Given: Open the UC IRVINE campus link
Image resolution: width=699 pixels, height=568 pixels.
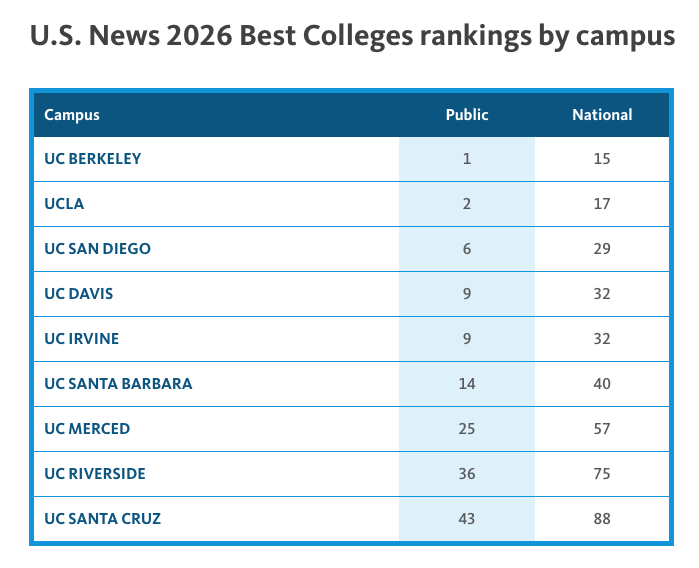Looking at the screenshot, I should [x=82, y=338].
